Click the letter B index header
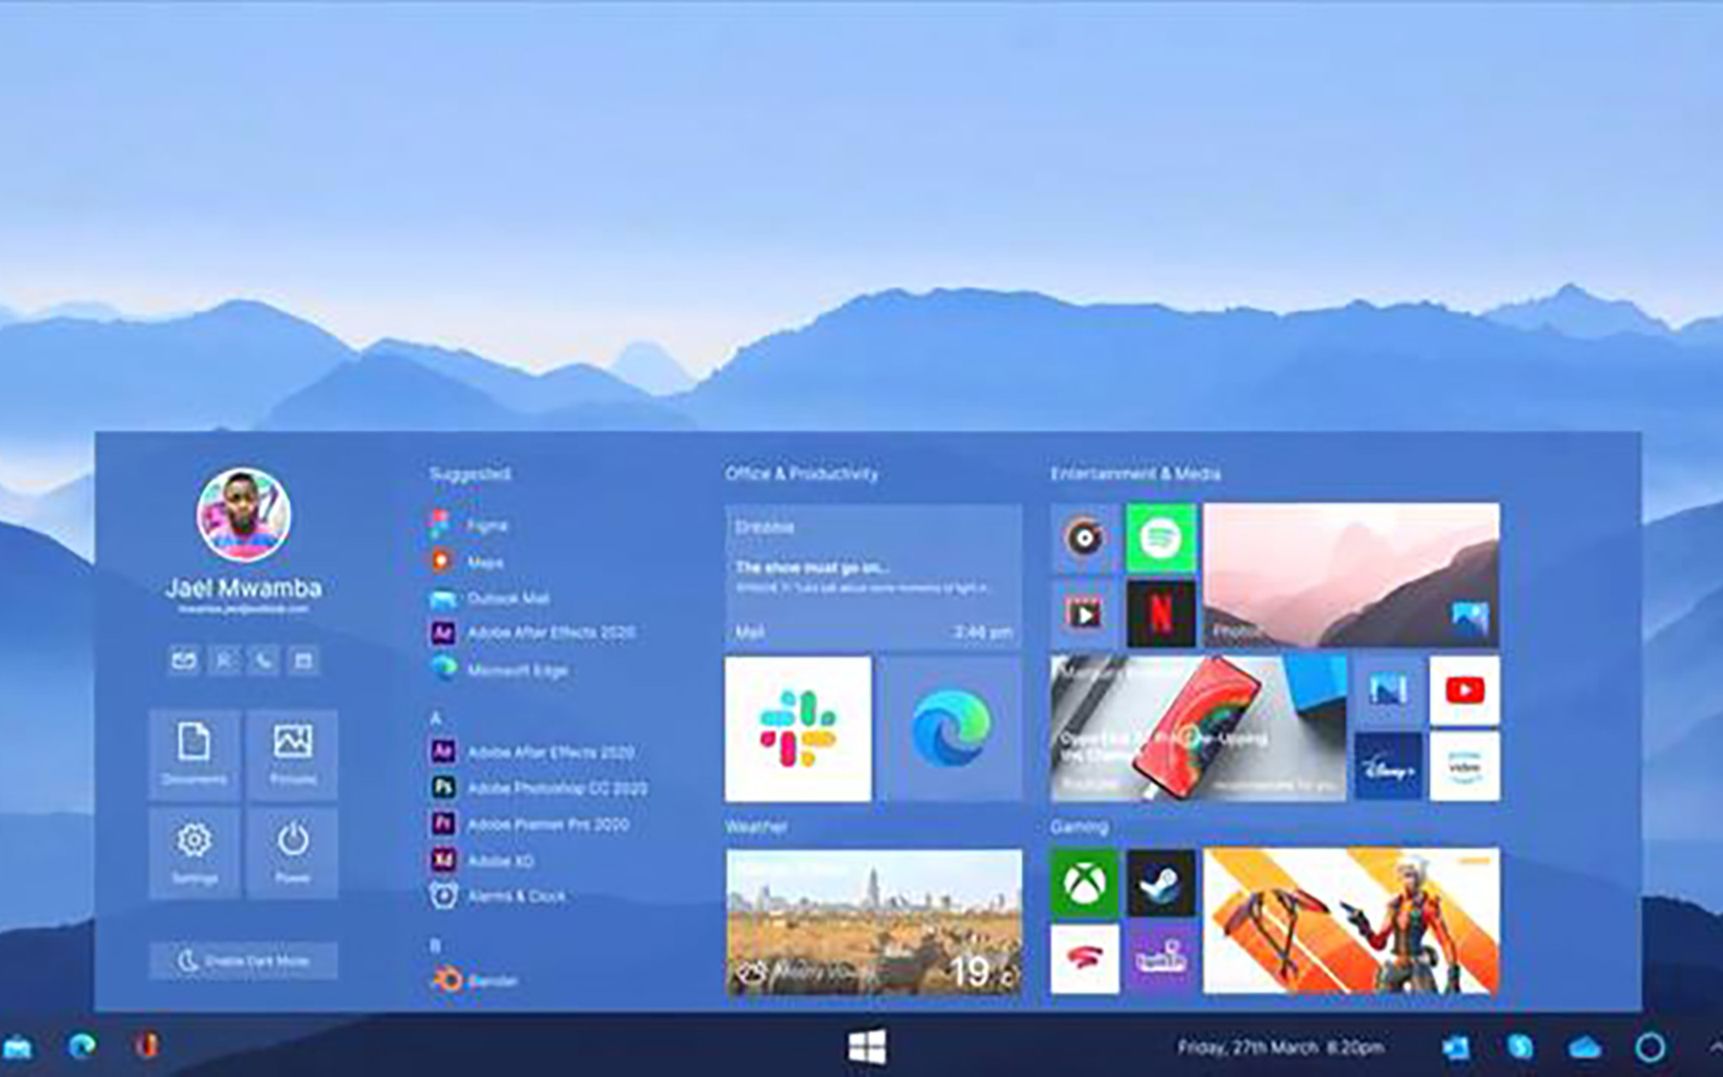This screenshot has width=1723, height=1077. tap(435, 945)
